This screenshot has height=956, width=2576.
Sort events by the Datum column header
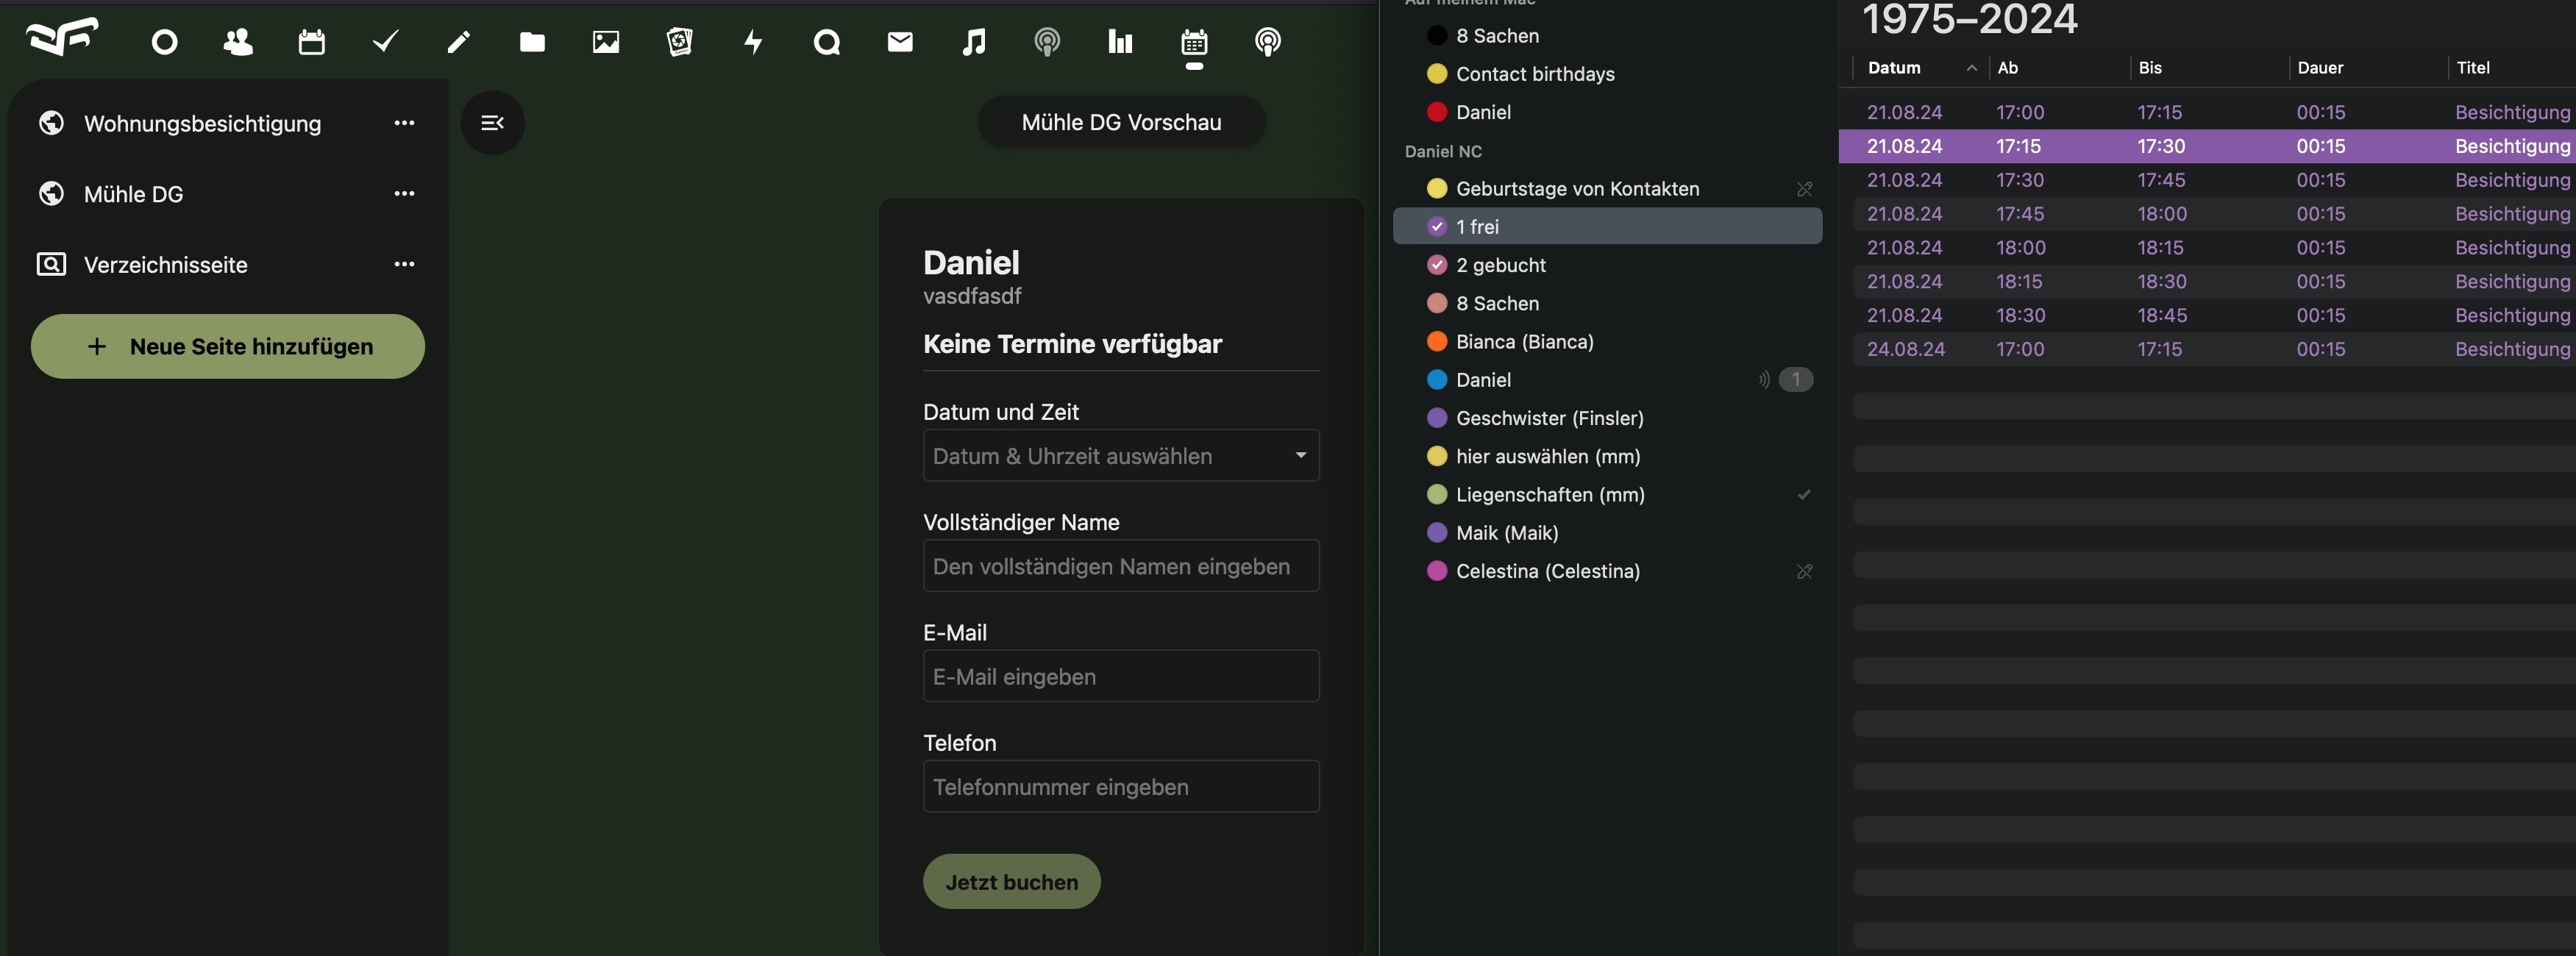click(1894, 68)
